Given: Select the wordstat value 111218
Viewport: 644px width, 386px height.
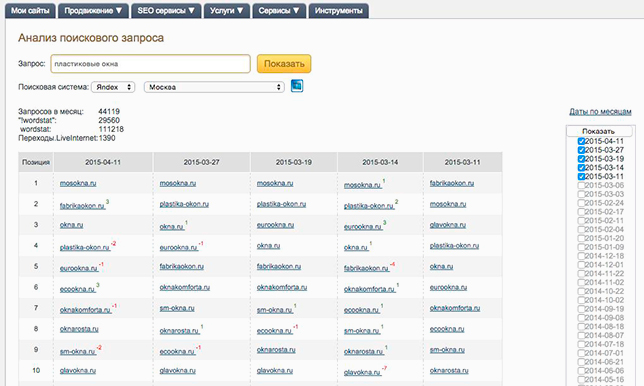Looking at the screenshot, I should click(x=111, y=129).
